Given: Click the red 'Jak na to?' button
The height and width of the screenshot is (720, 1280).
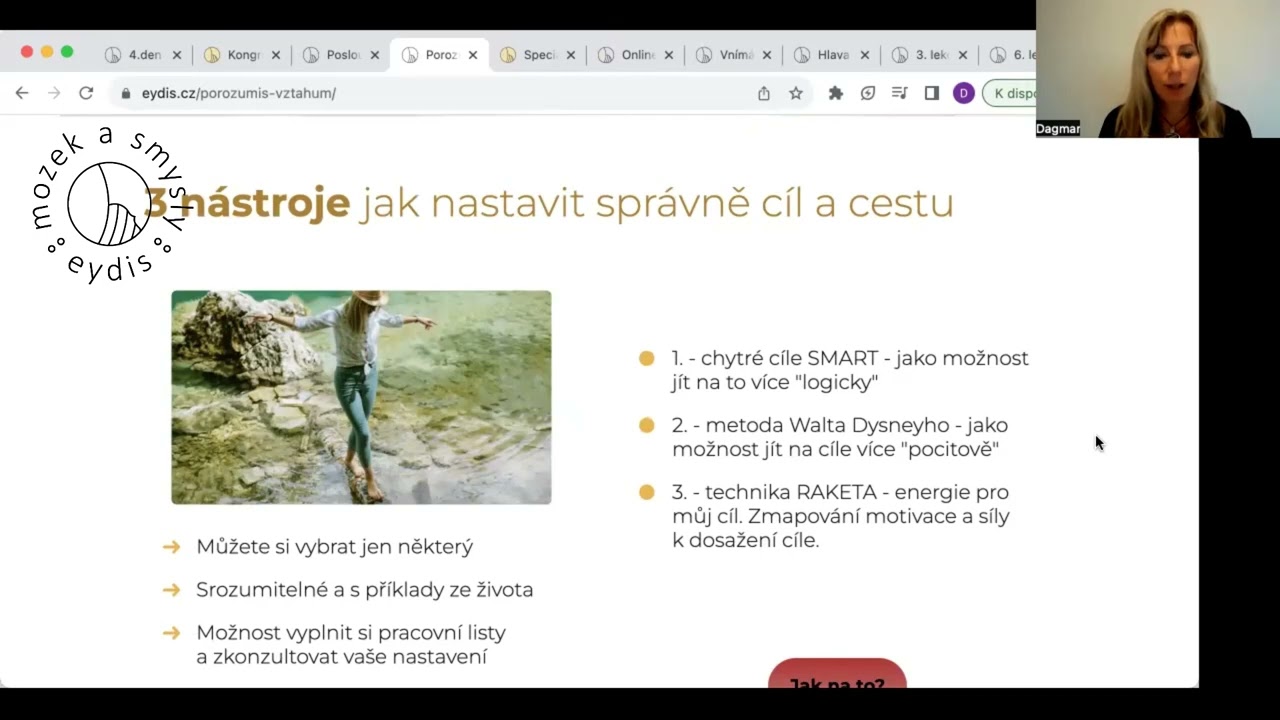Looking at the screenshot, I should [837, 673].
